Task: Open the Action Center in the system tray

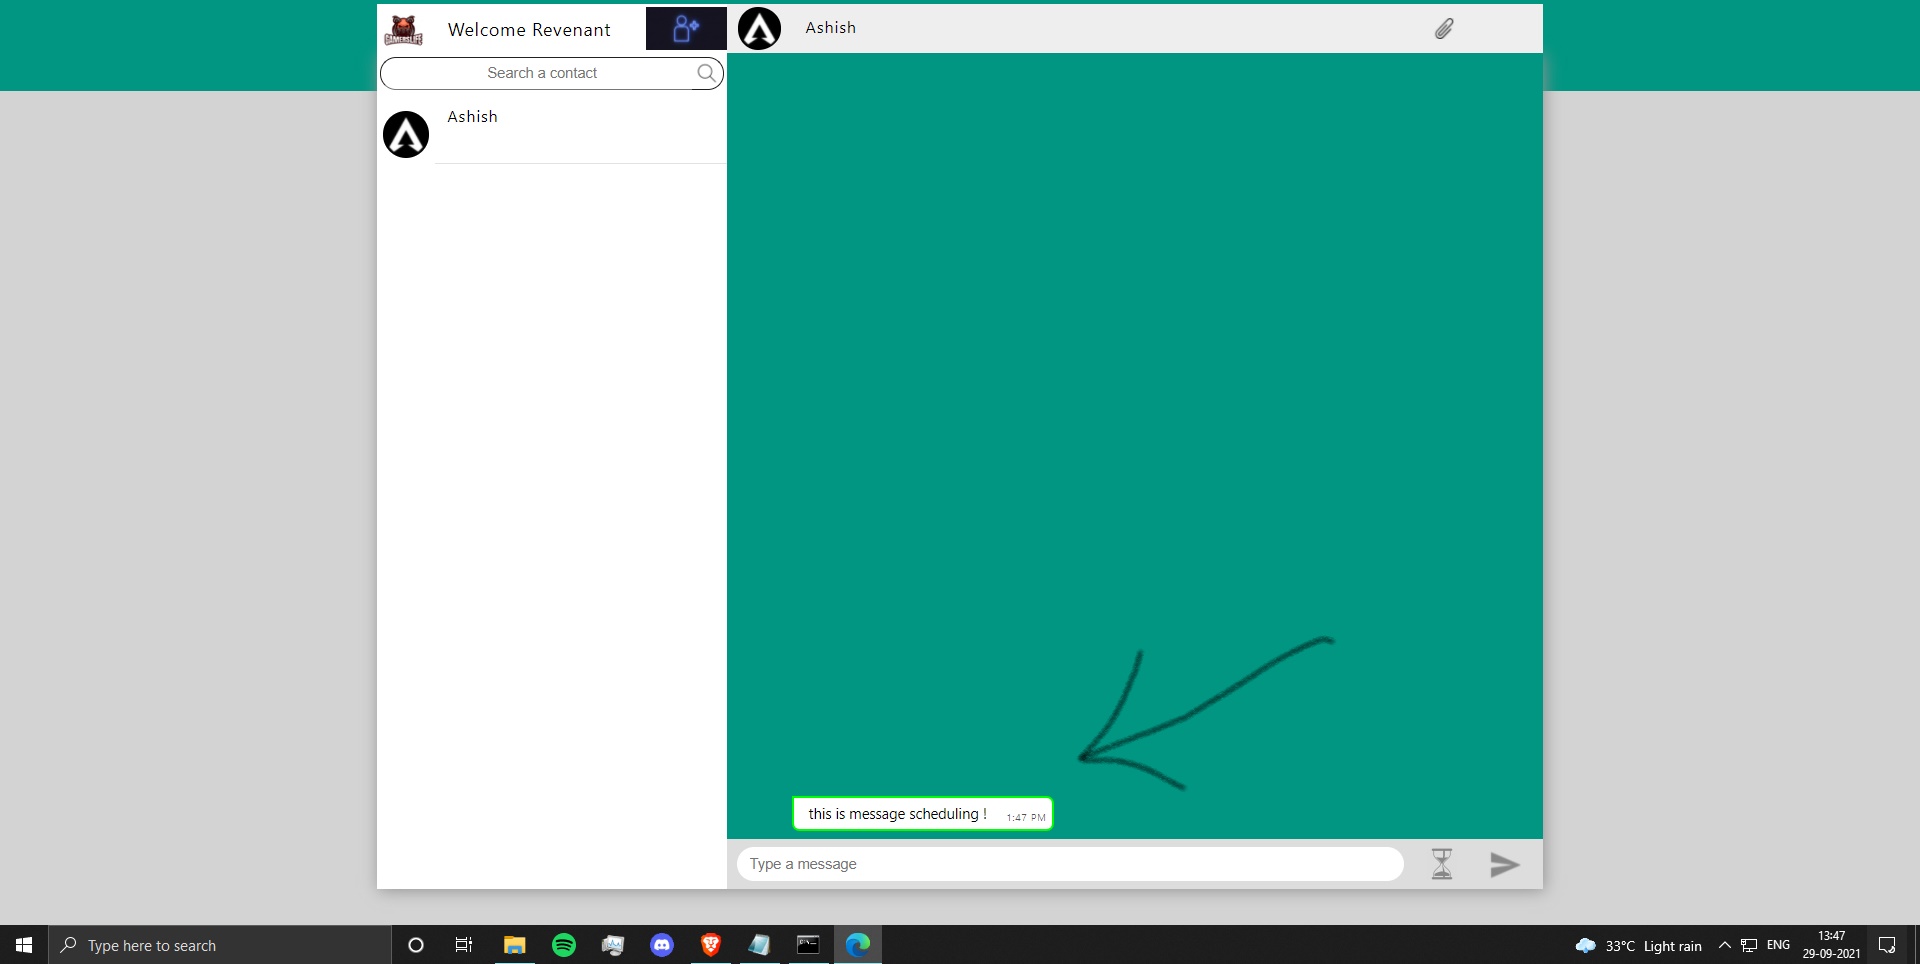Action: pos(1887,944)
